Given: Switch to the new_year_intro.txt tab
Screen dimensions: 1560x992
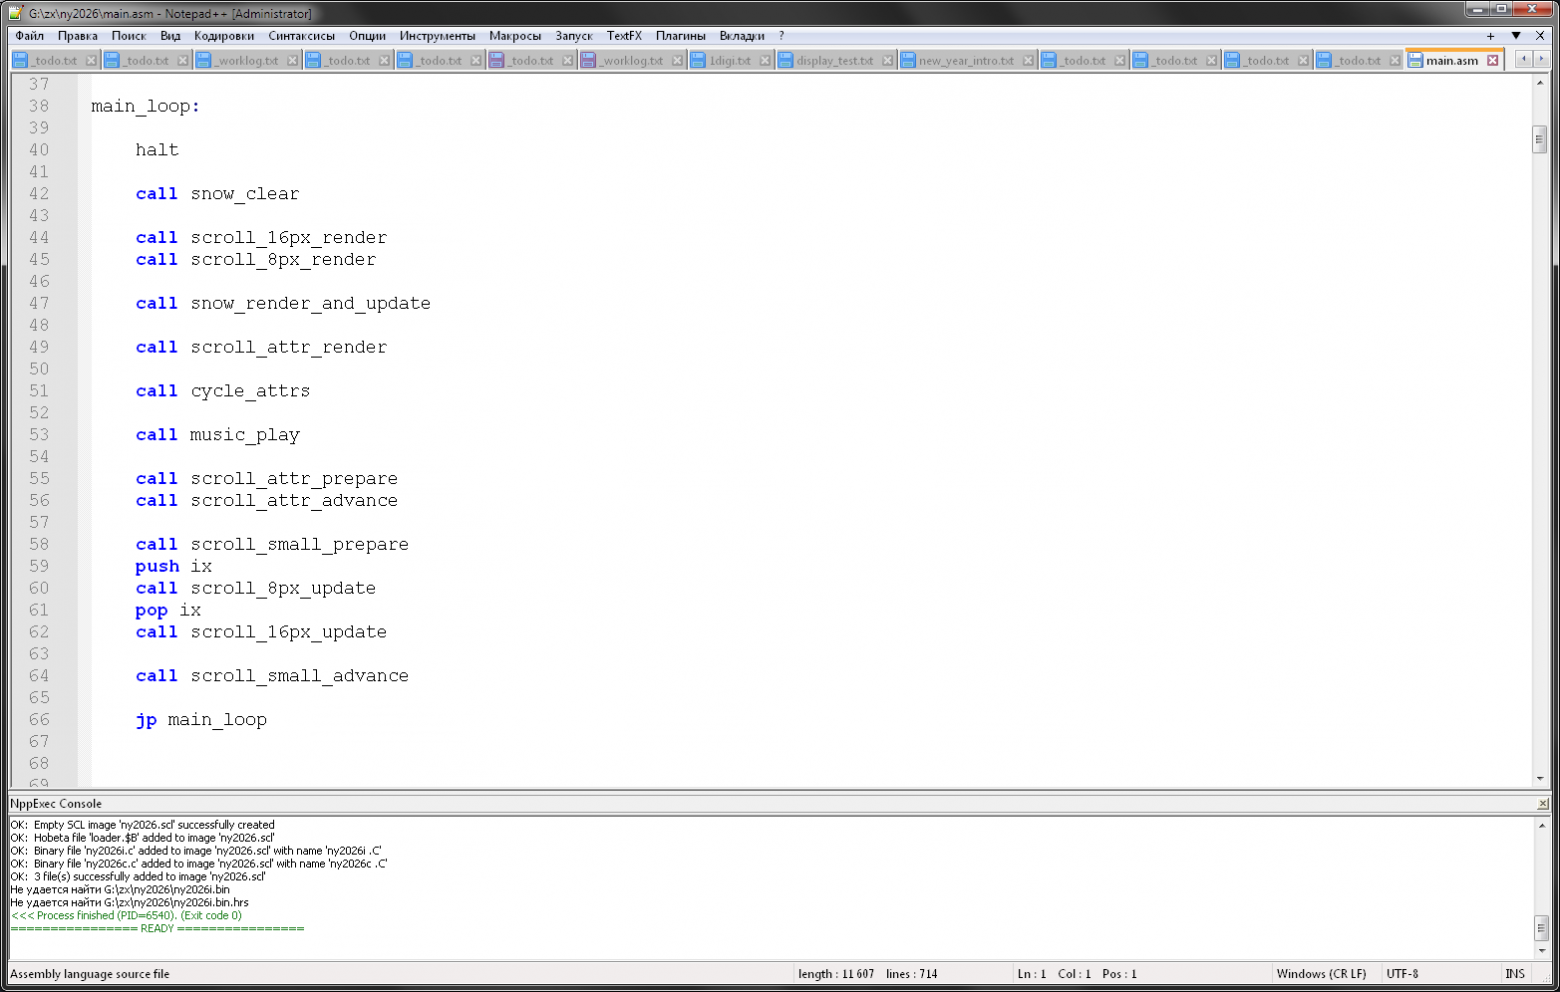Looking at the screenshot, I should click(966, 60).
